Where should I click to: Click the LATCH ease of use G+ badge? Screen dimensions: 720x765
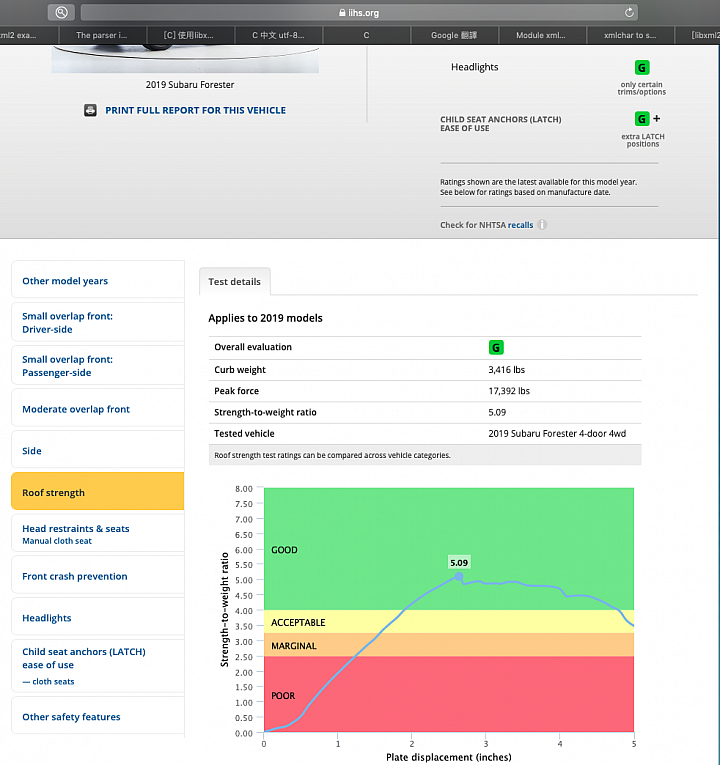[x=647, y=119]
